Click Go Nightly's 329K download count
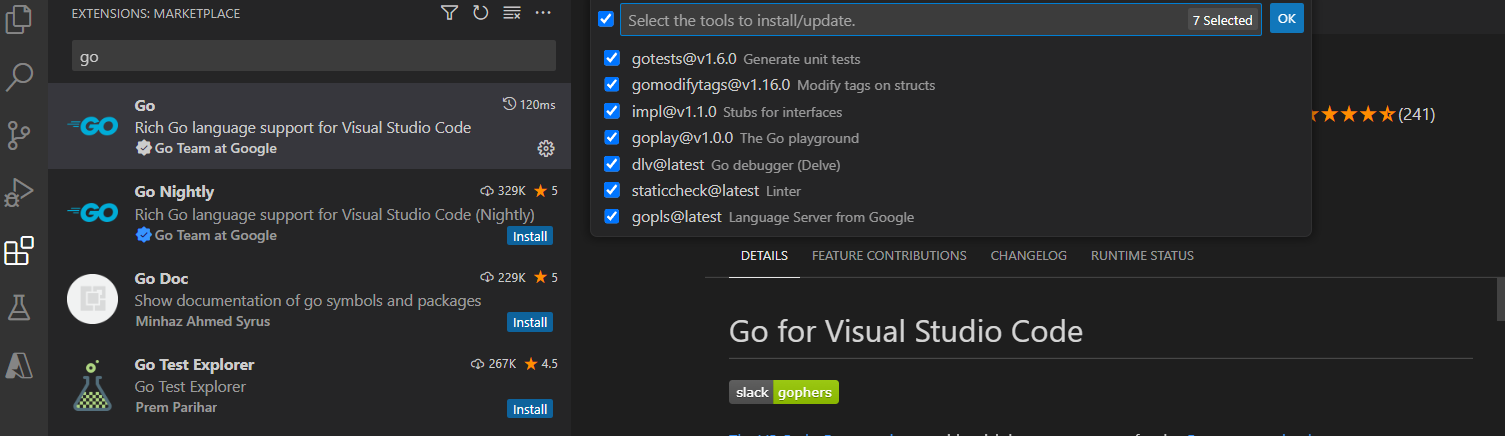Image resolution: width=1505 pixels, height=436 pixels. point(503,190)
